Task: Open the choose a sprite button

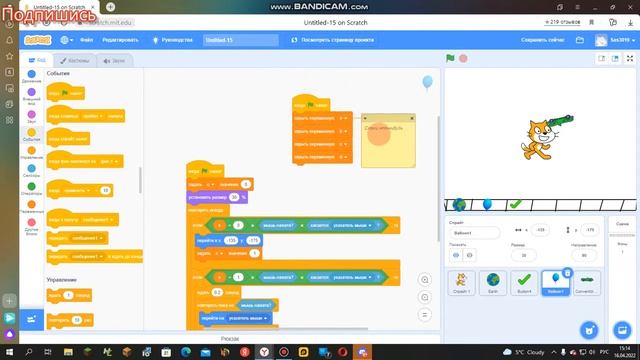Action: click(589, 330)
